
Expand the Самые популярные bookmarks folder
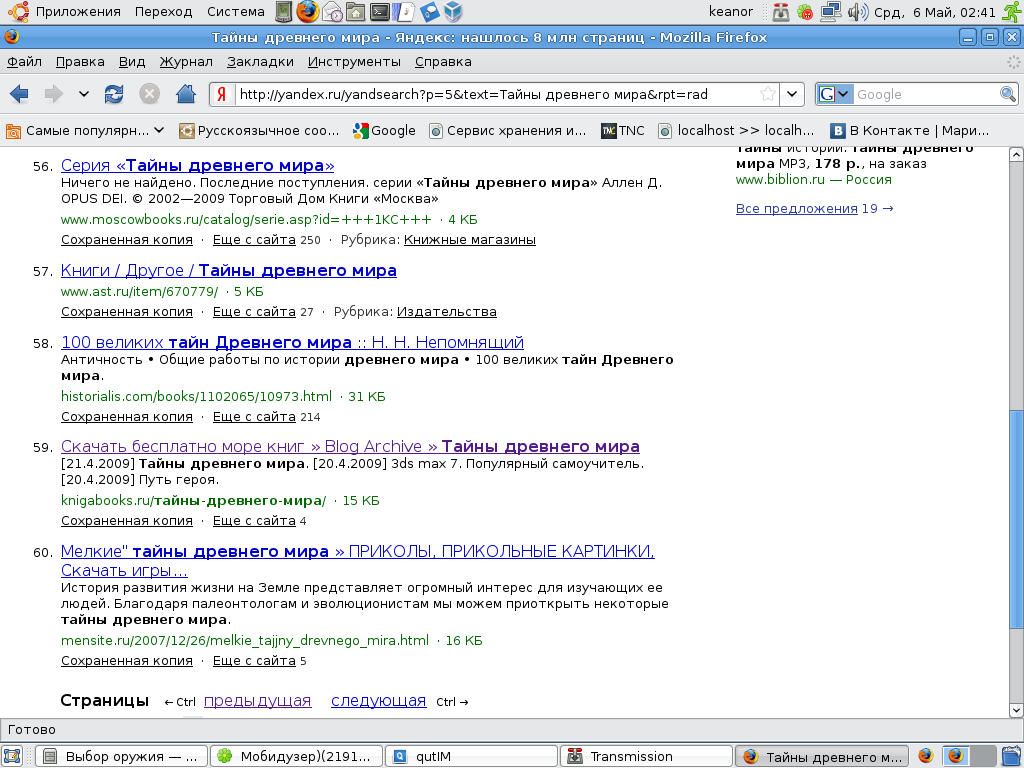(85, 131)
